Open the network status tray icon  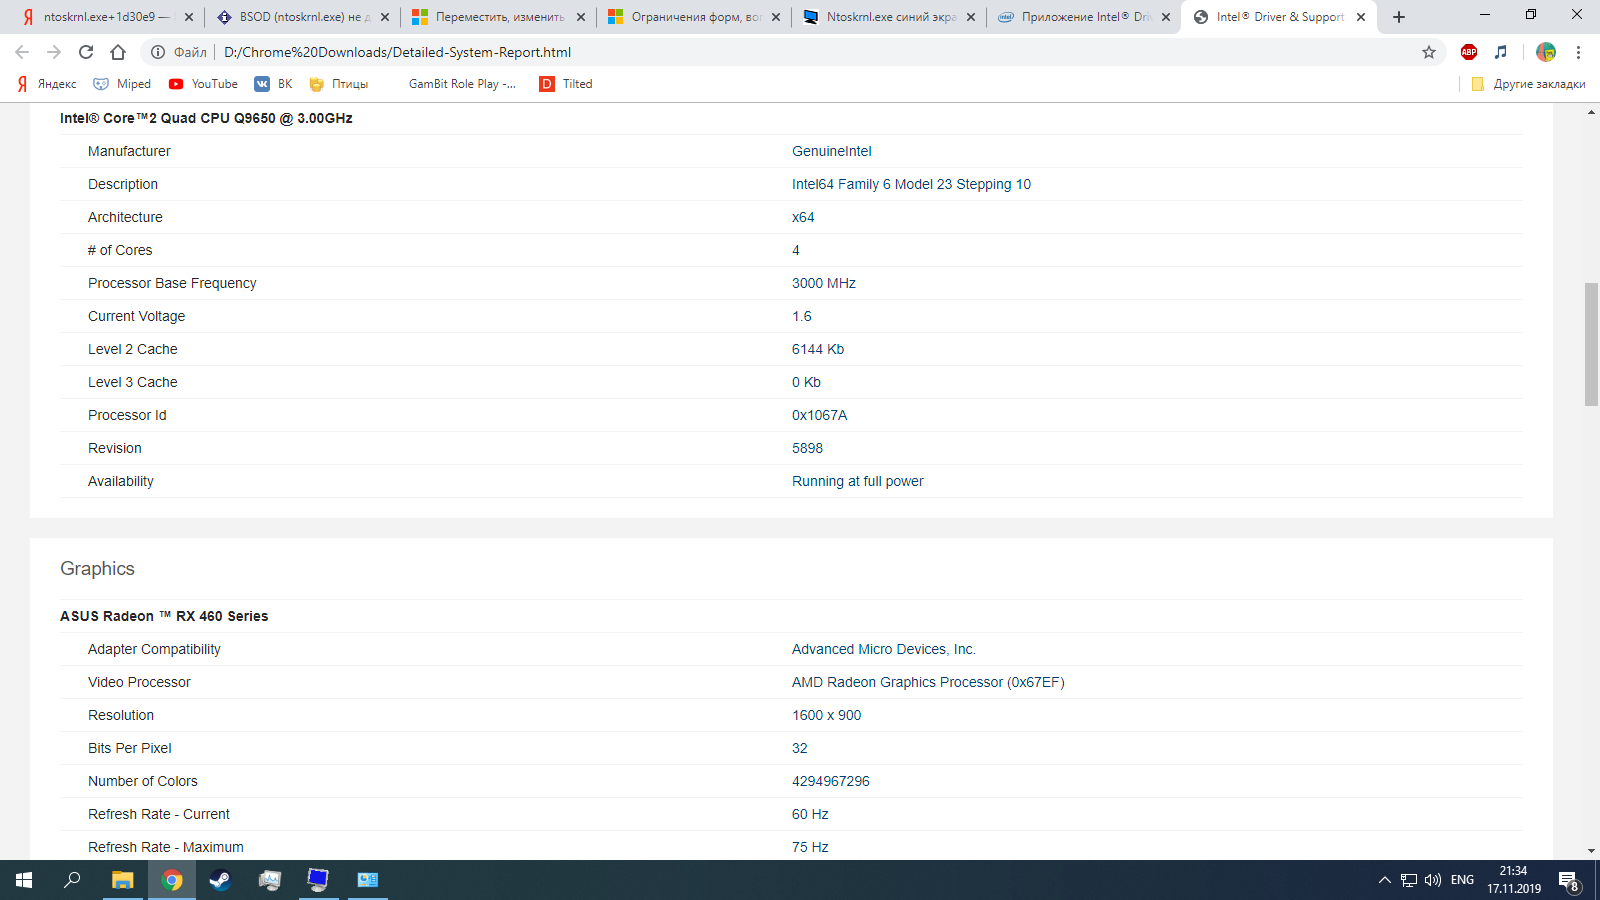click(x=1409, y=880)
